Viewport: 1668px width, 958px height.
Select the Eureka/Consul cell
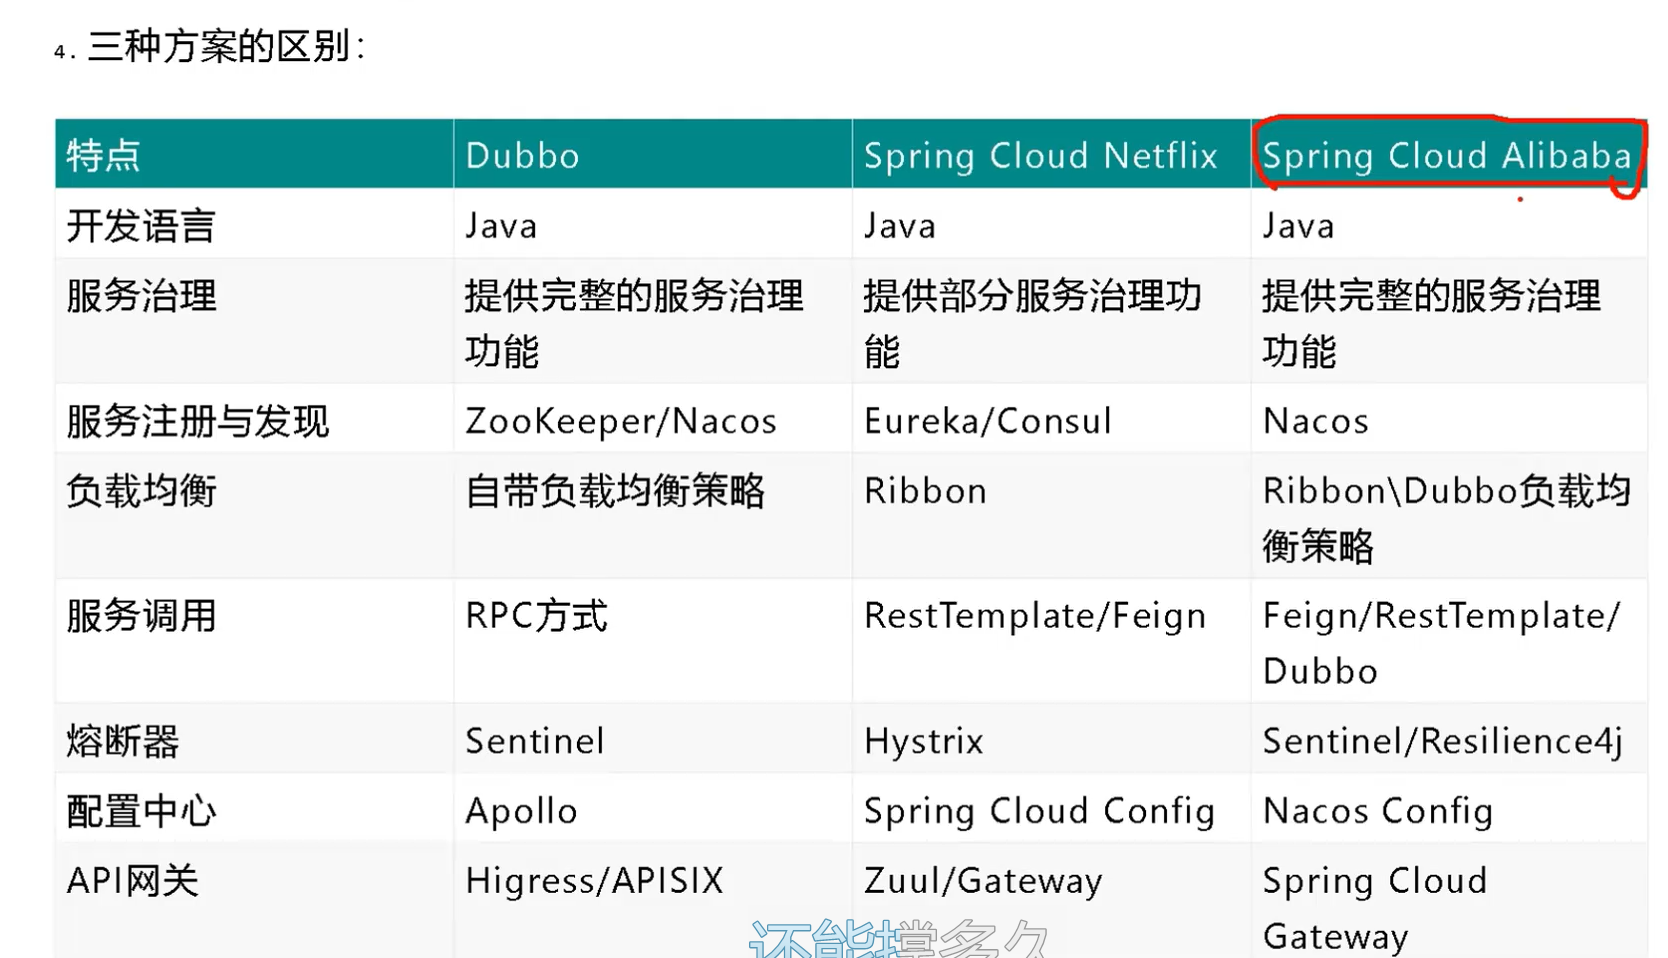(987, 420)
